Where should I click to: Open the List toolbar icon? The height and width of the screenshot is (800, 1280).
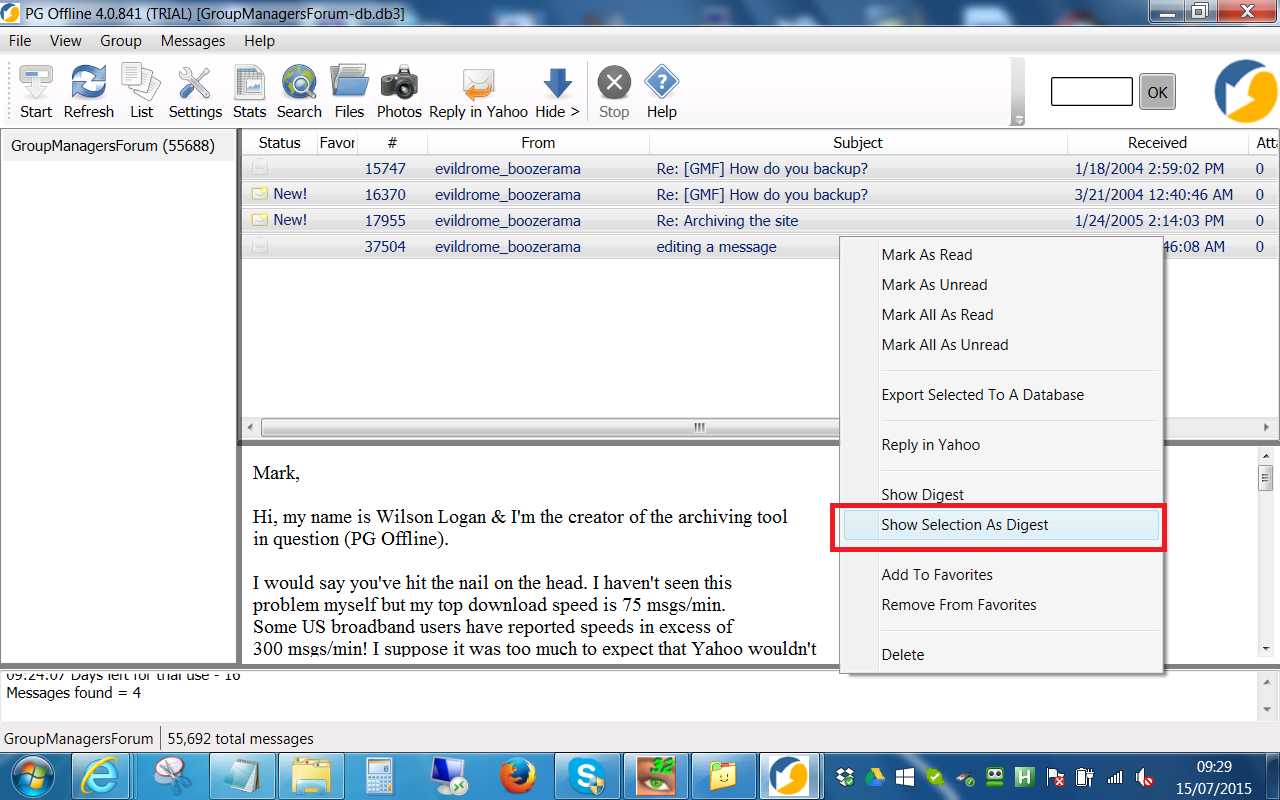coord(141,82)
